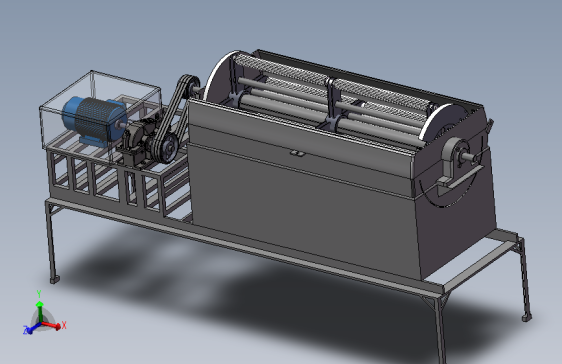Screen dimensions: 562x364
Task: Click the small latch on the tank front
Action: [297, 154]
